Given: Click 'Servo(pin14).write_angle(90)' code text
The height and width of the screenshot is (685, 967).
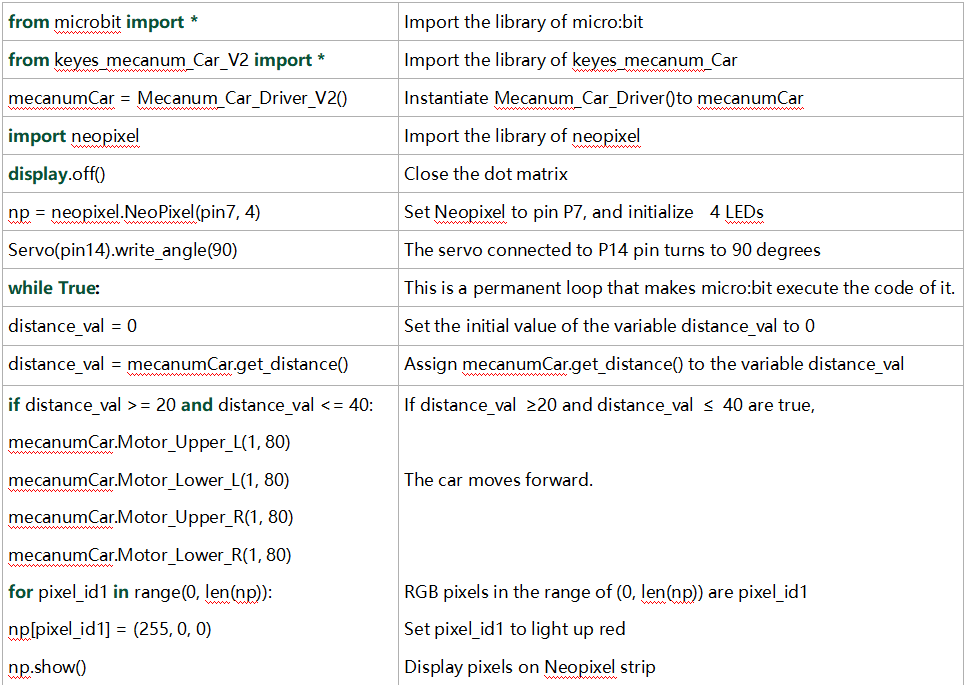Looking at the screenshot, I should (123, 250).
